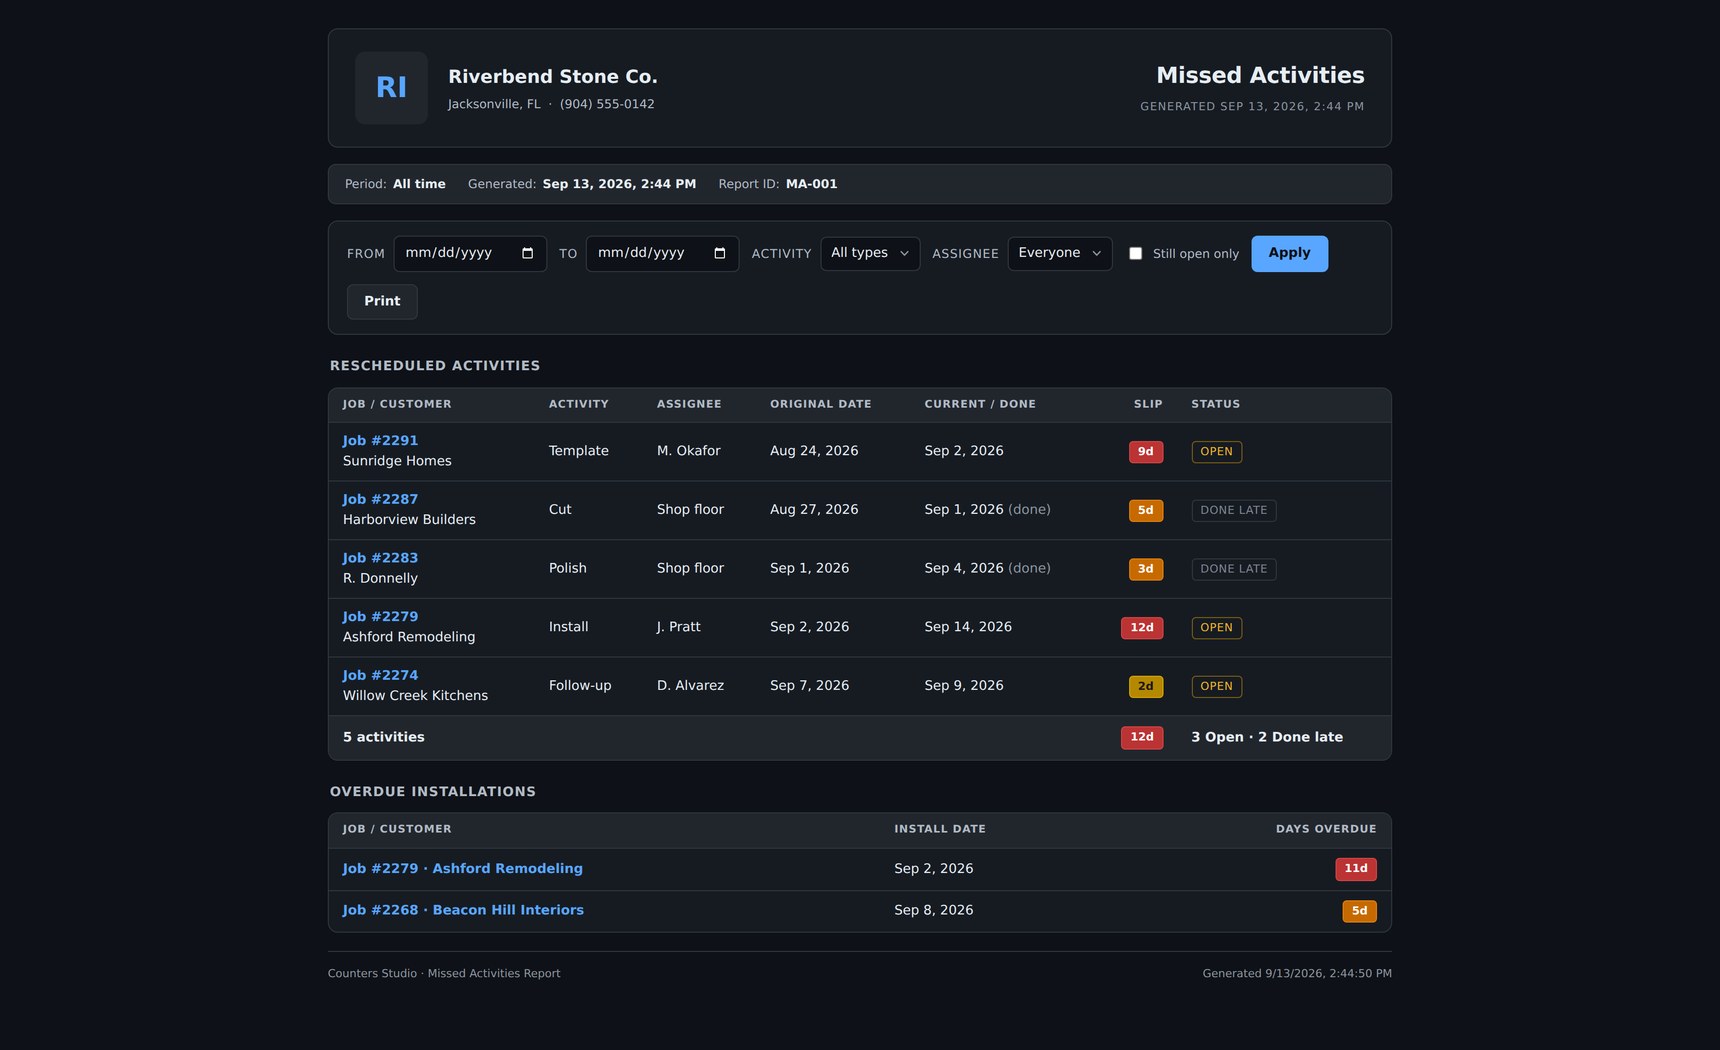
Task: Focus the TO date input field
Action: pos(662,254)
